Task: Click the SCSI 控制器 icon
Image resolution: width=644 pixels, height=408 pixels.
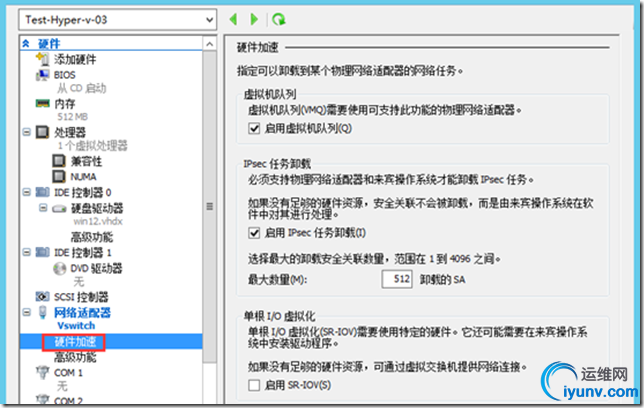Action: tap(43, 296)
